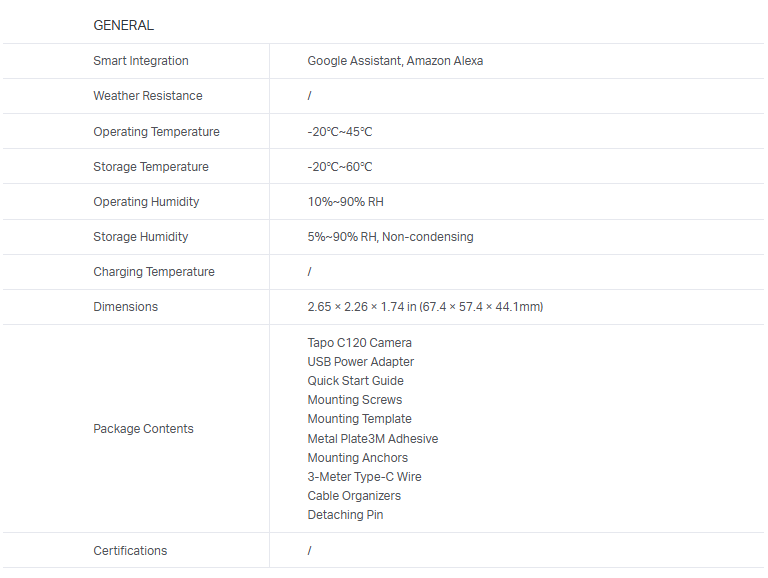Select the Smart Integration row label
The image size is (768, 578).
[x=141, y=61]
